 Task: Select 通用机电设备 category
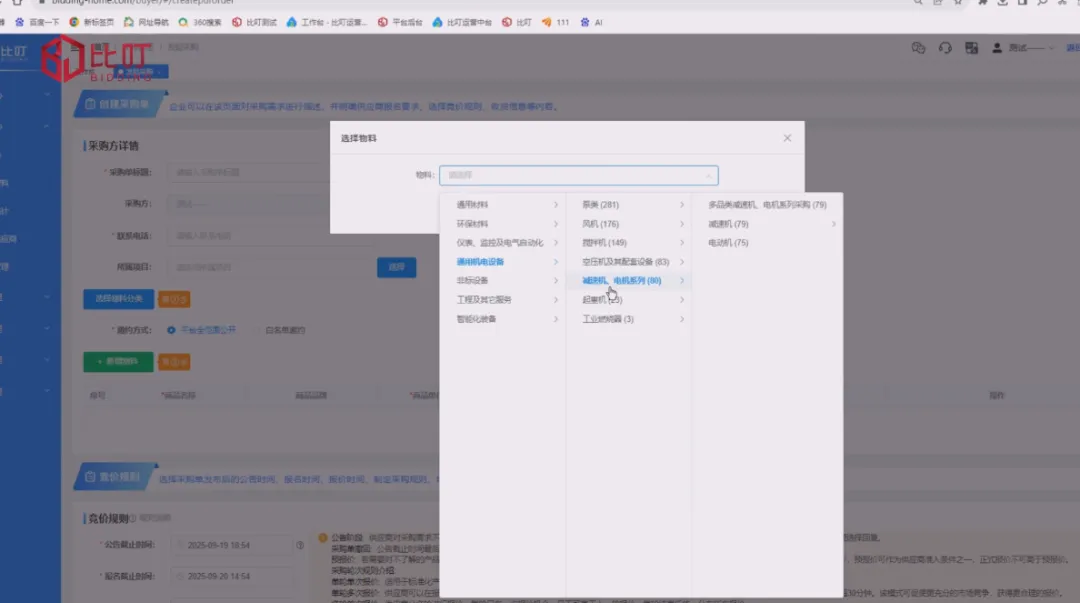coord(480,262)
